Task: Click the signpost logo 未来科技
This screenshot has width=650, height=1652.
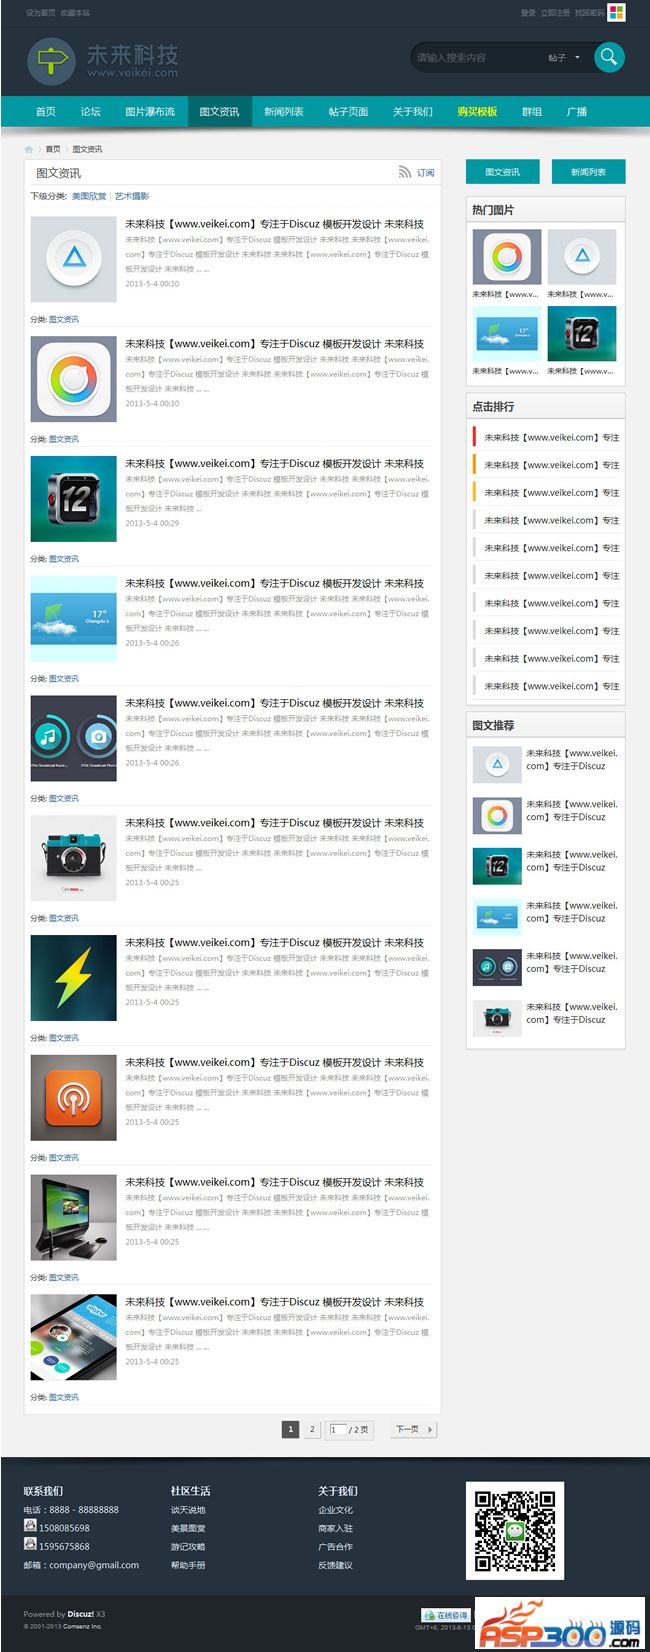Action: click(x=103, y=60)
